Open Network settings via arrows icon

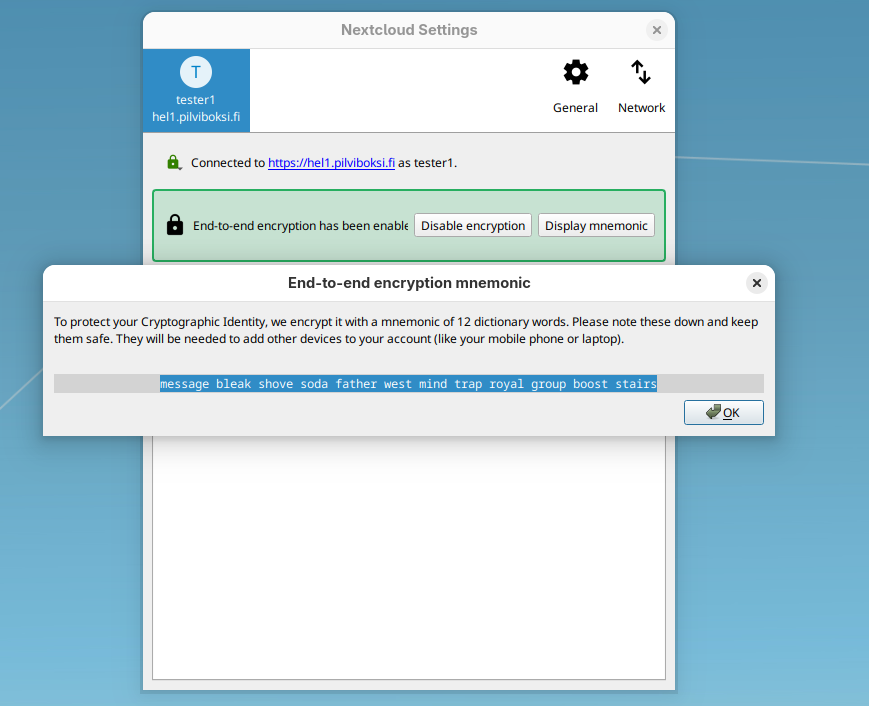point(641,73)
